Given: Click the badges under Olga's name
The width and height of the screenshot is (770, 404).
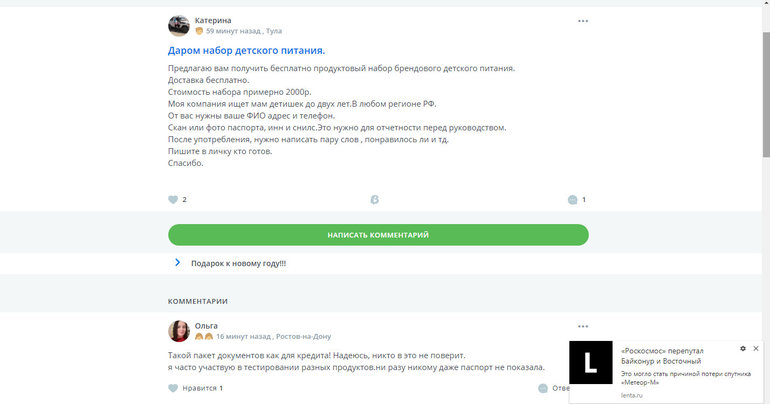Looking at the screenshot, I should [x=203, y=337].
